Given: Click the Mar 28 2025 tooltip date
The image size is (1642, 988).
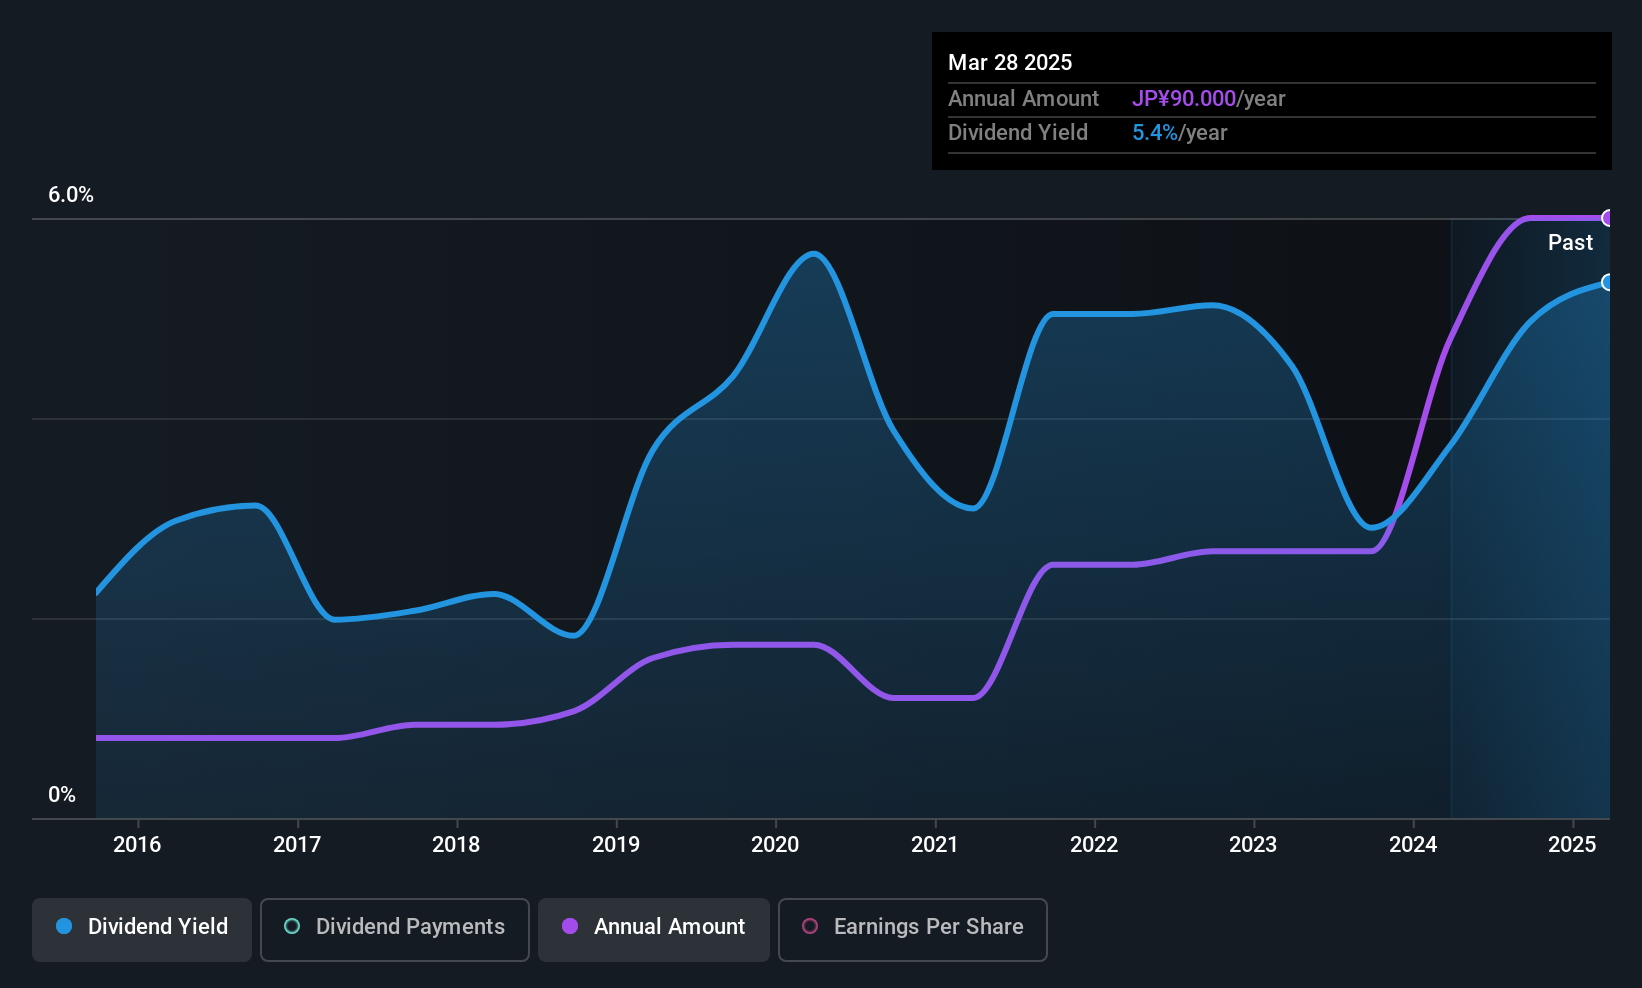Looking at the screenshot, I should pyautogui.click(x=1010, y=63).
